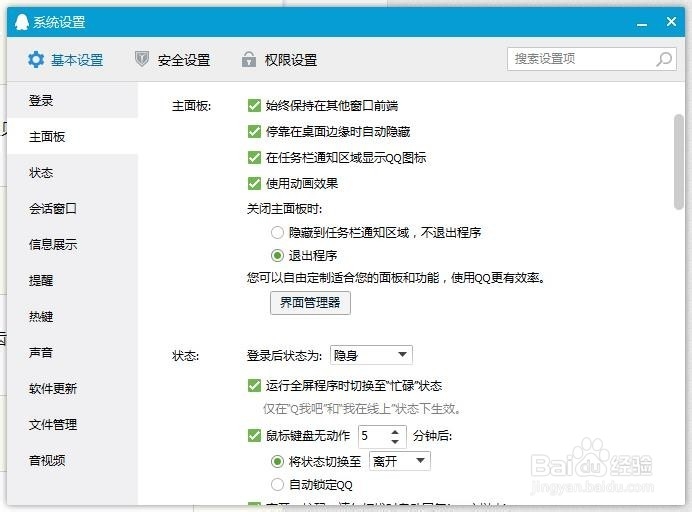Increase the idle minutes with up arrow

(395, 431)
